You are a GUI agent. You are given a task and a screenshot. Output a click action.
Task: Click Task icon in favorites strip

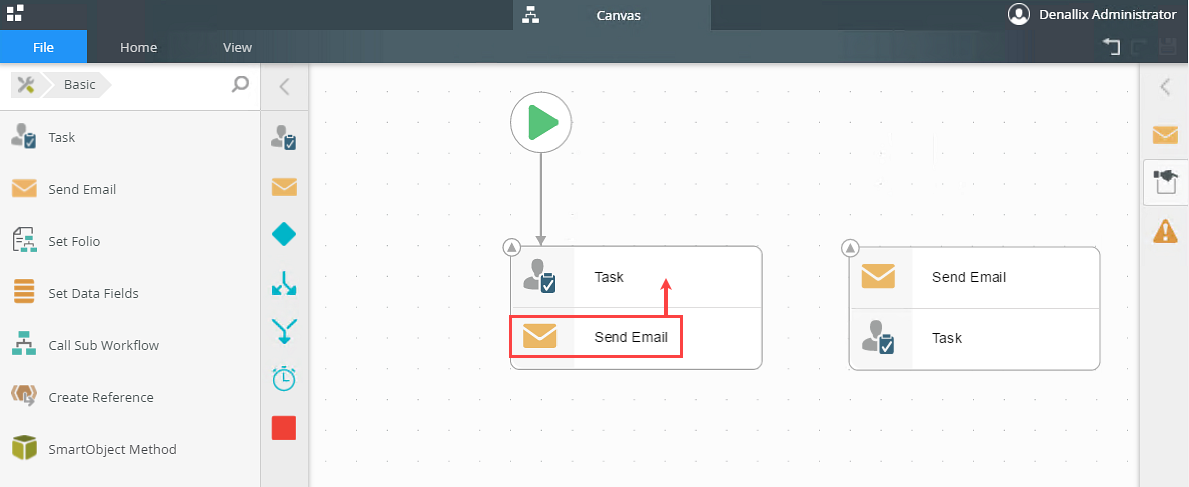[284, 137]
